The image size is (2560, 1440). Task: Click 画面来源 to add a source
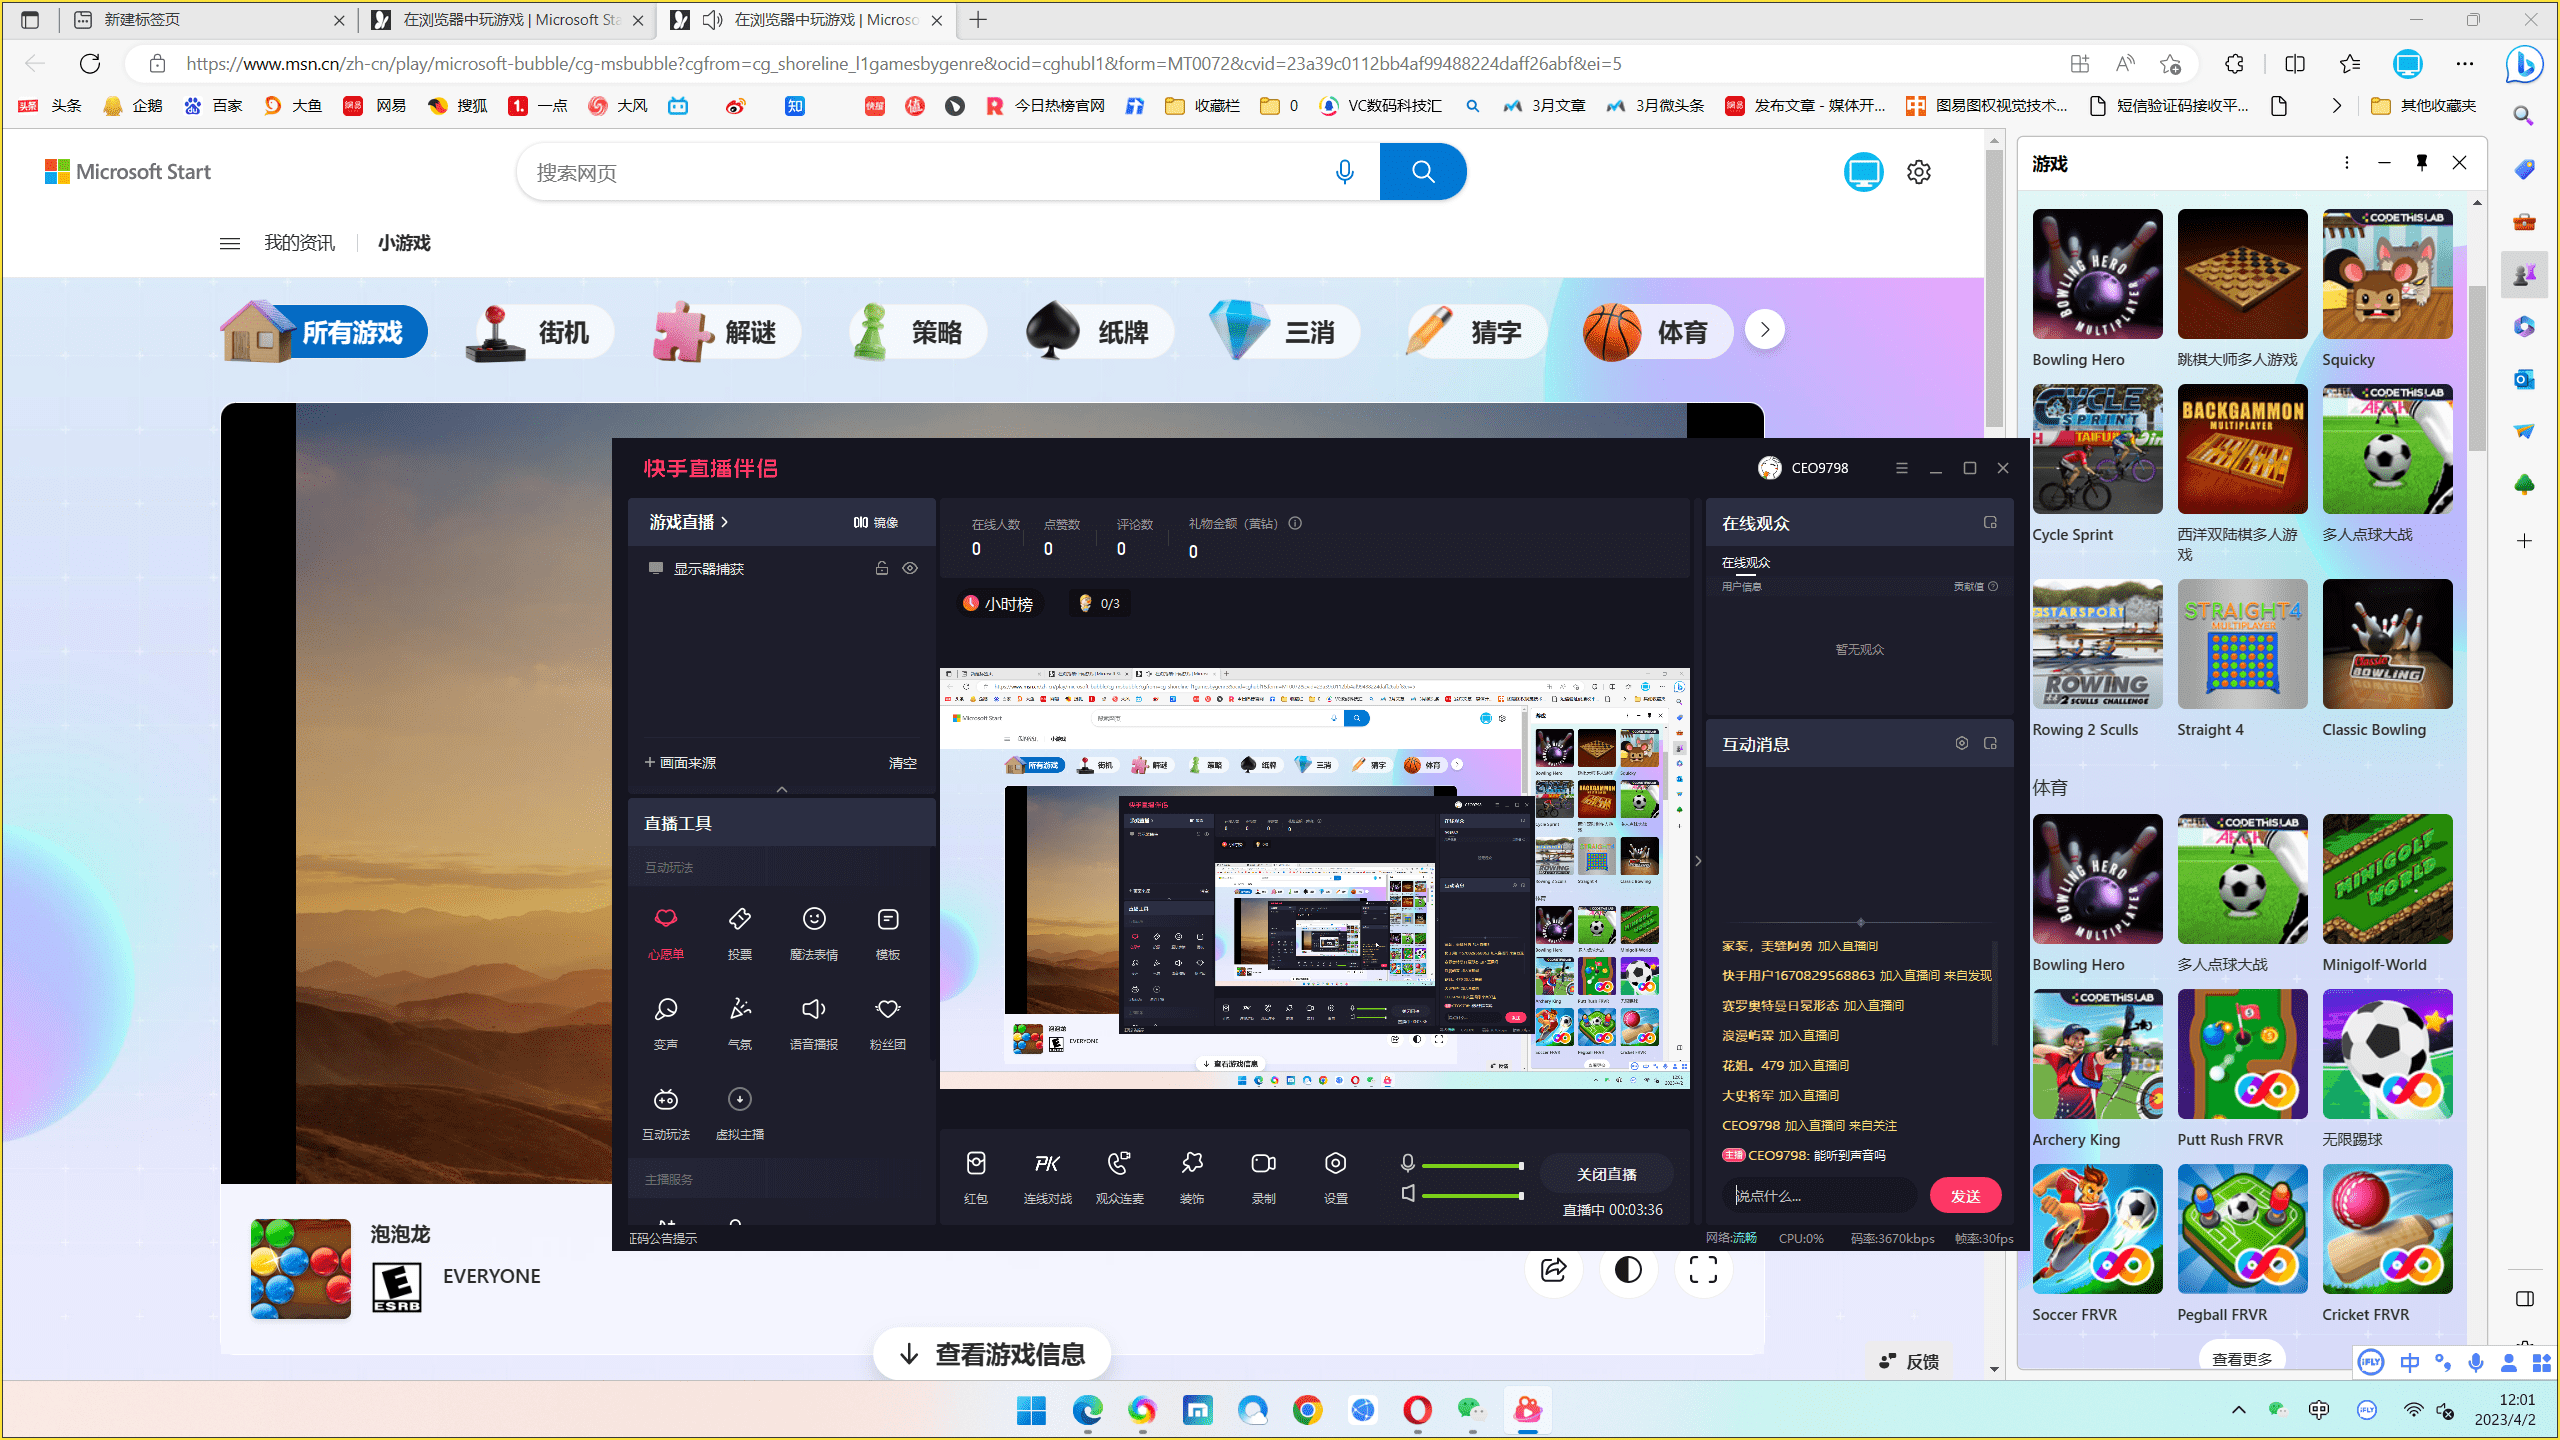[x=680, y=762]
